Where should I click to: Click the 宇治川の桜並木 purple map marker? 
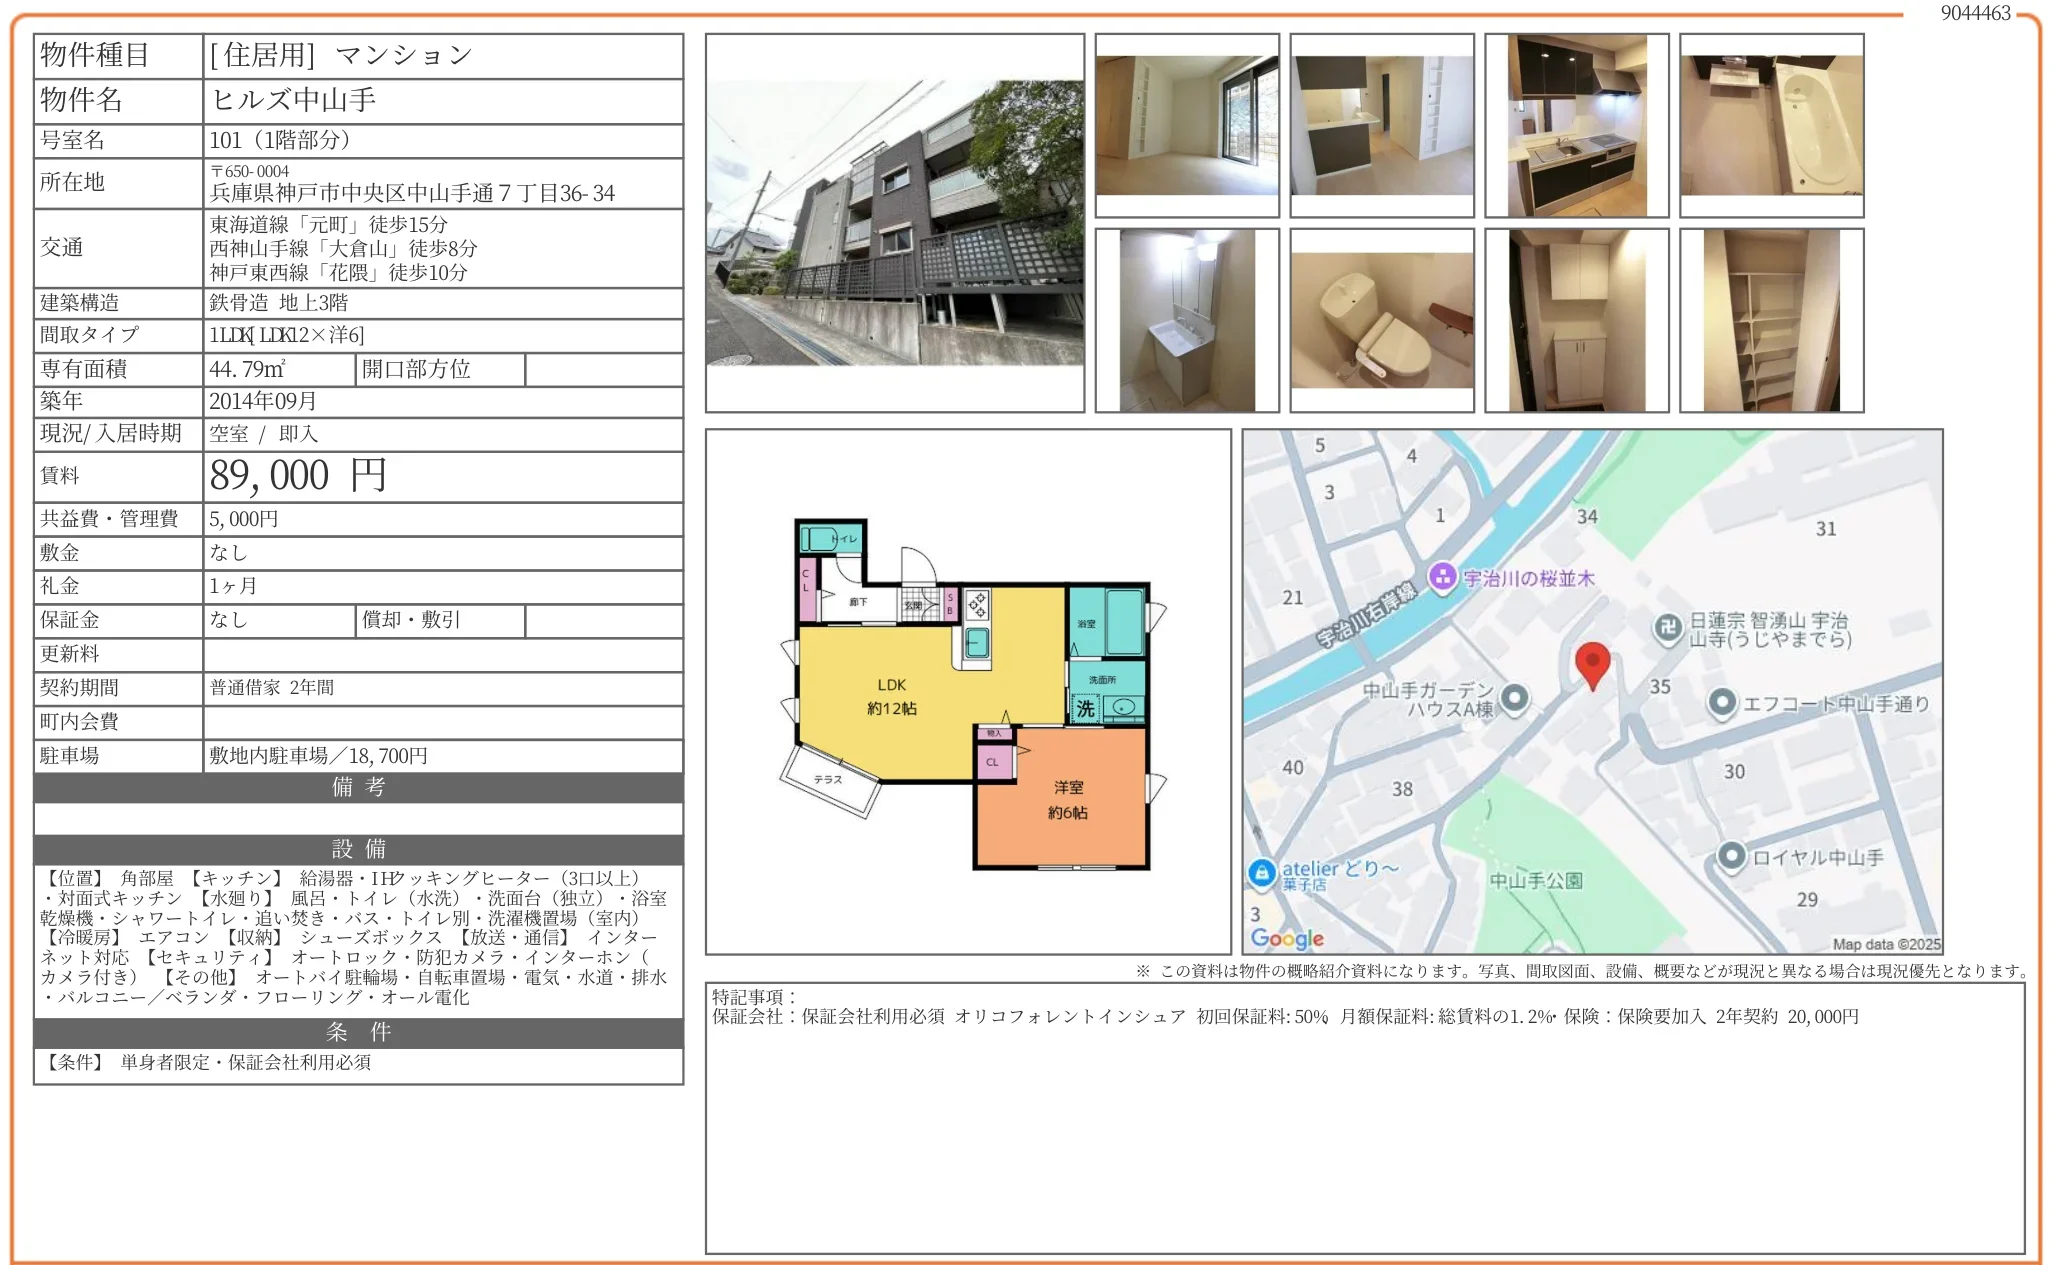click(x=1441, y=577)
